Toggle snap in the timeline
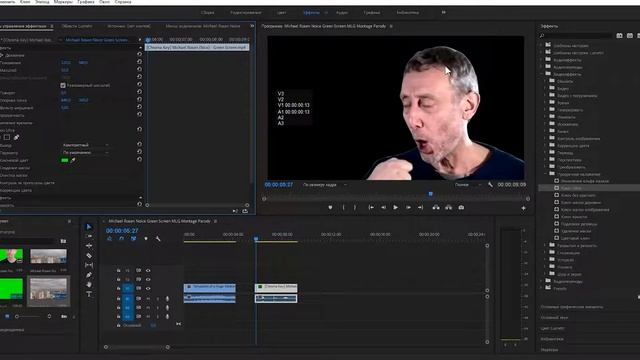 coord(121,238)
